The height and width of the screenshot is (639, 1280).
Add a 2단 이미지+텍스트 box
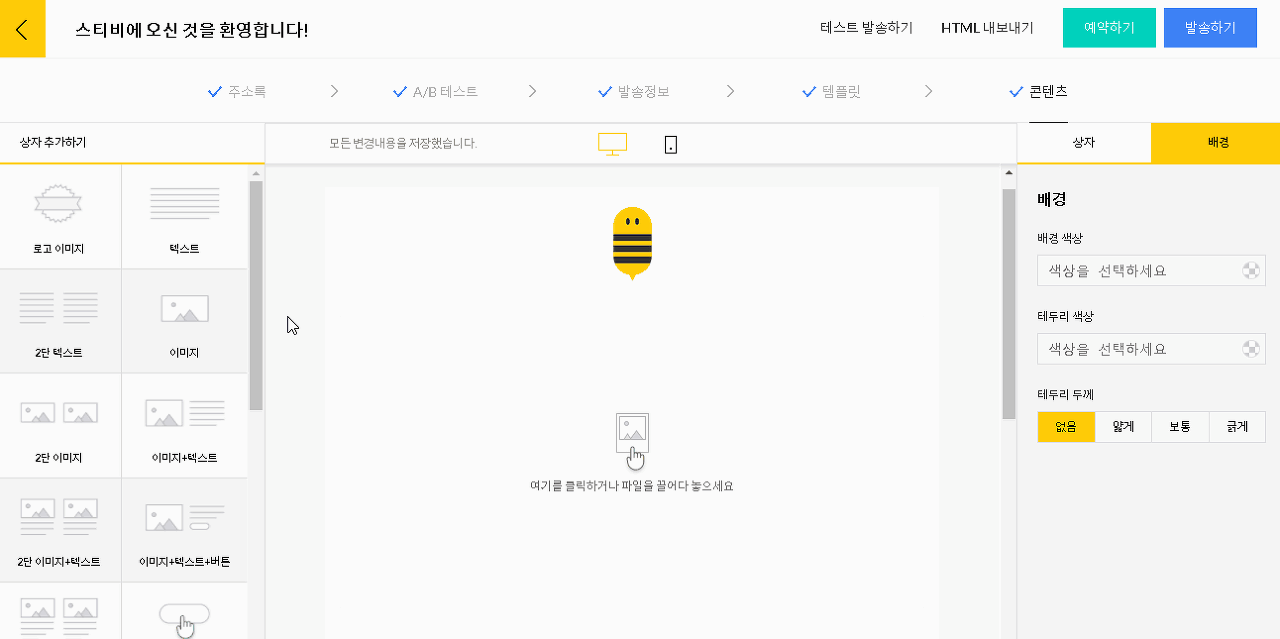60,530
